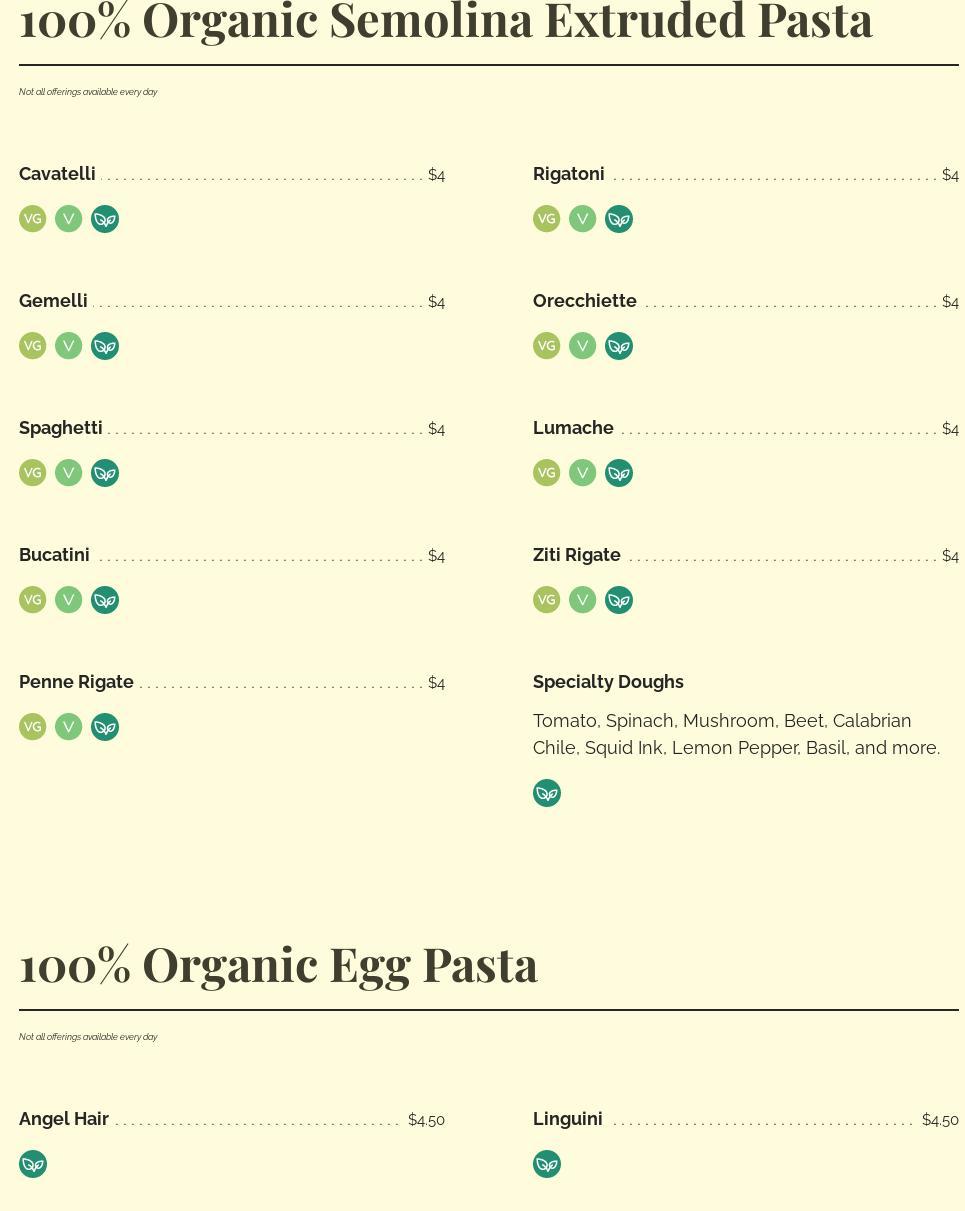Select the Cavatelli menu item name

(x=57, y=174)
